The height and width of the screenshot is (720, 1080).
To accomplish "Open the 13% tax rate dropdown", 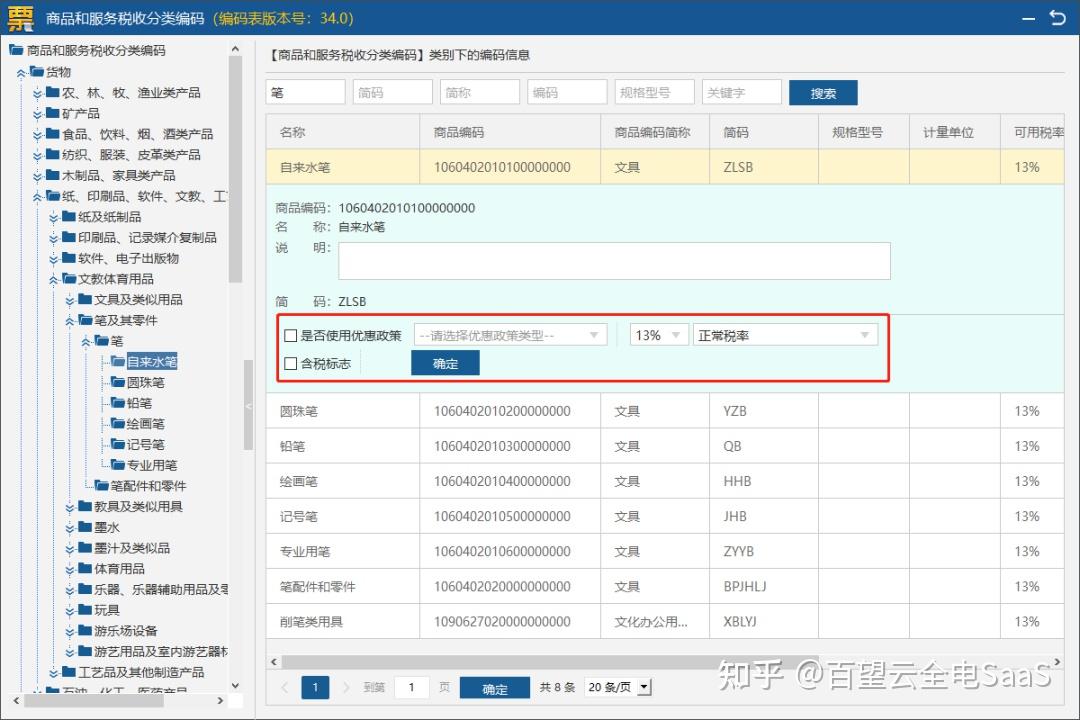I will [659, 335].
